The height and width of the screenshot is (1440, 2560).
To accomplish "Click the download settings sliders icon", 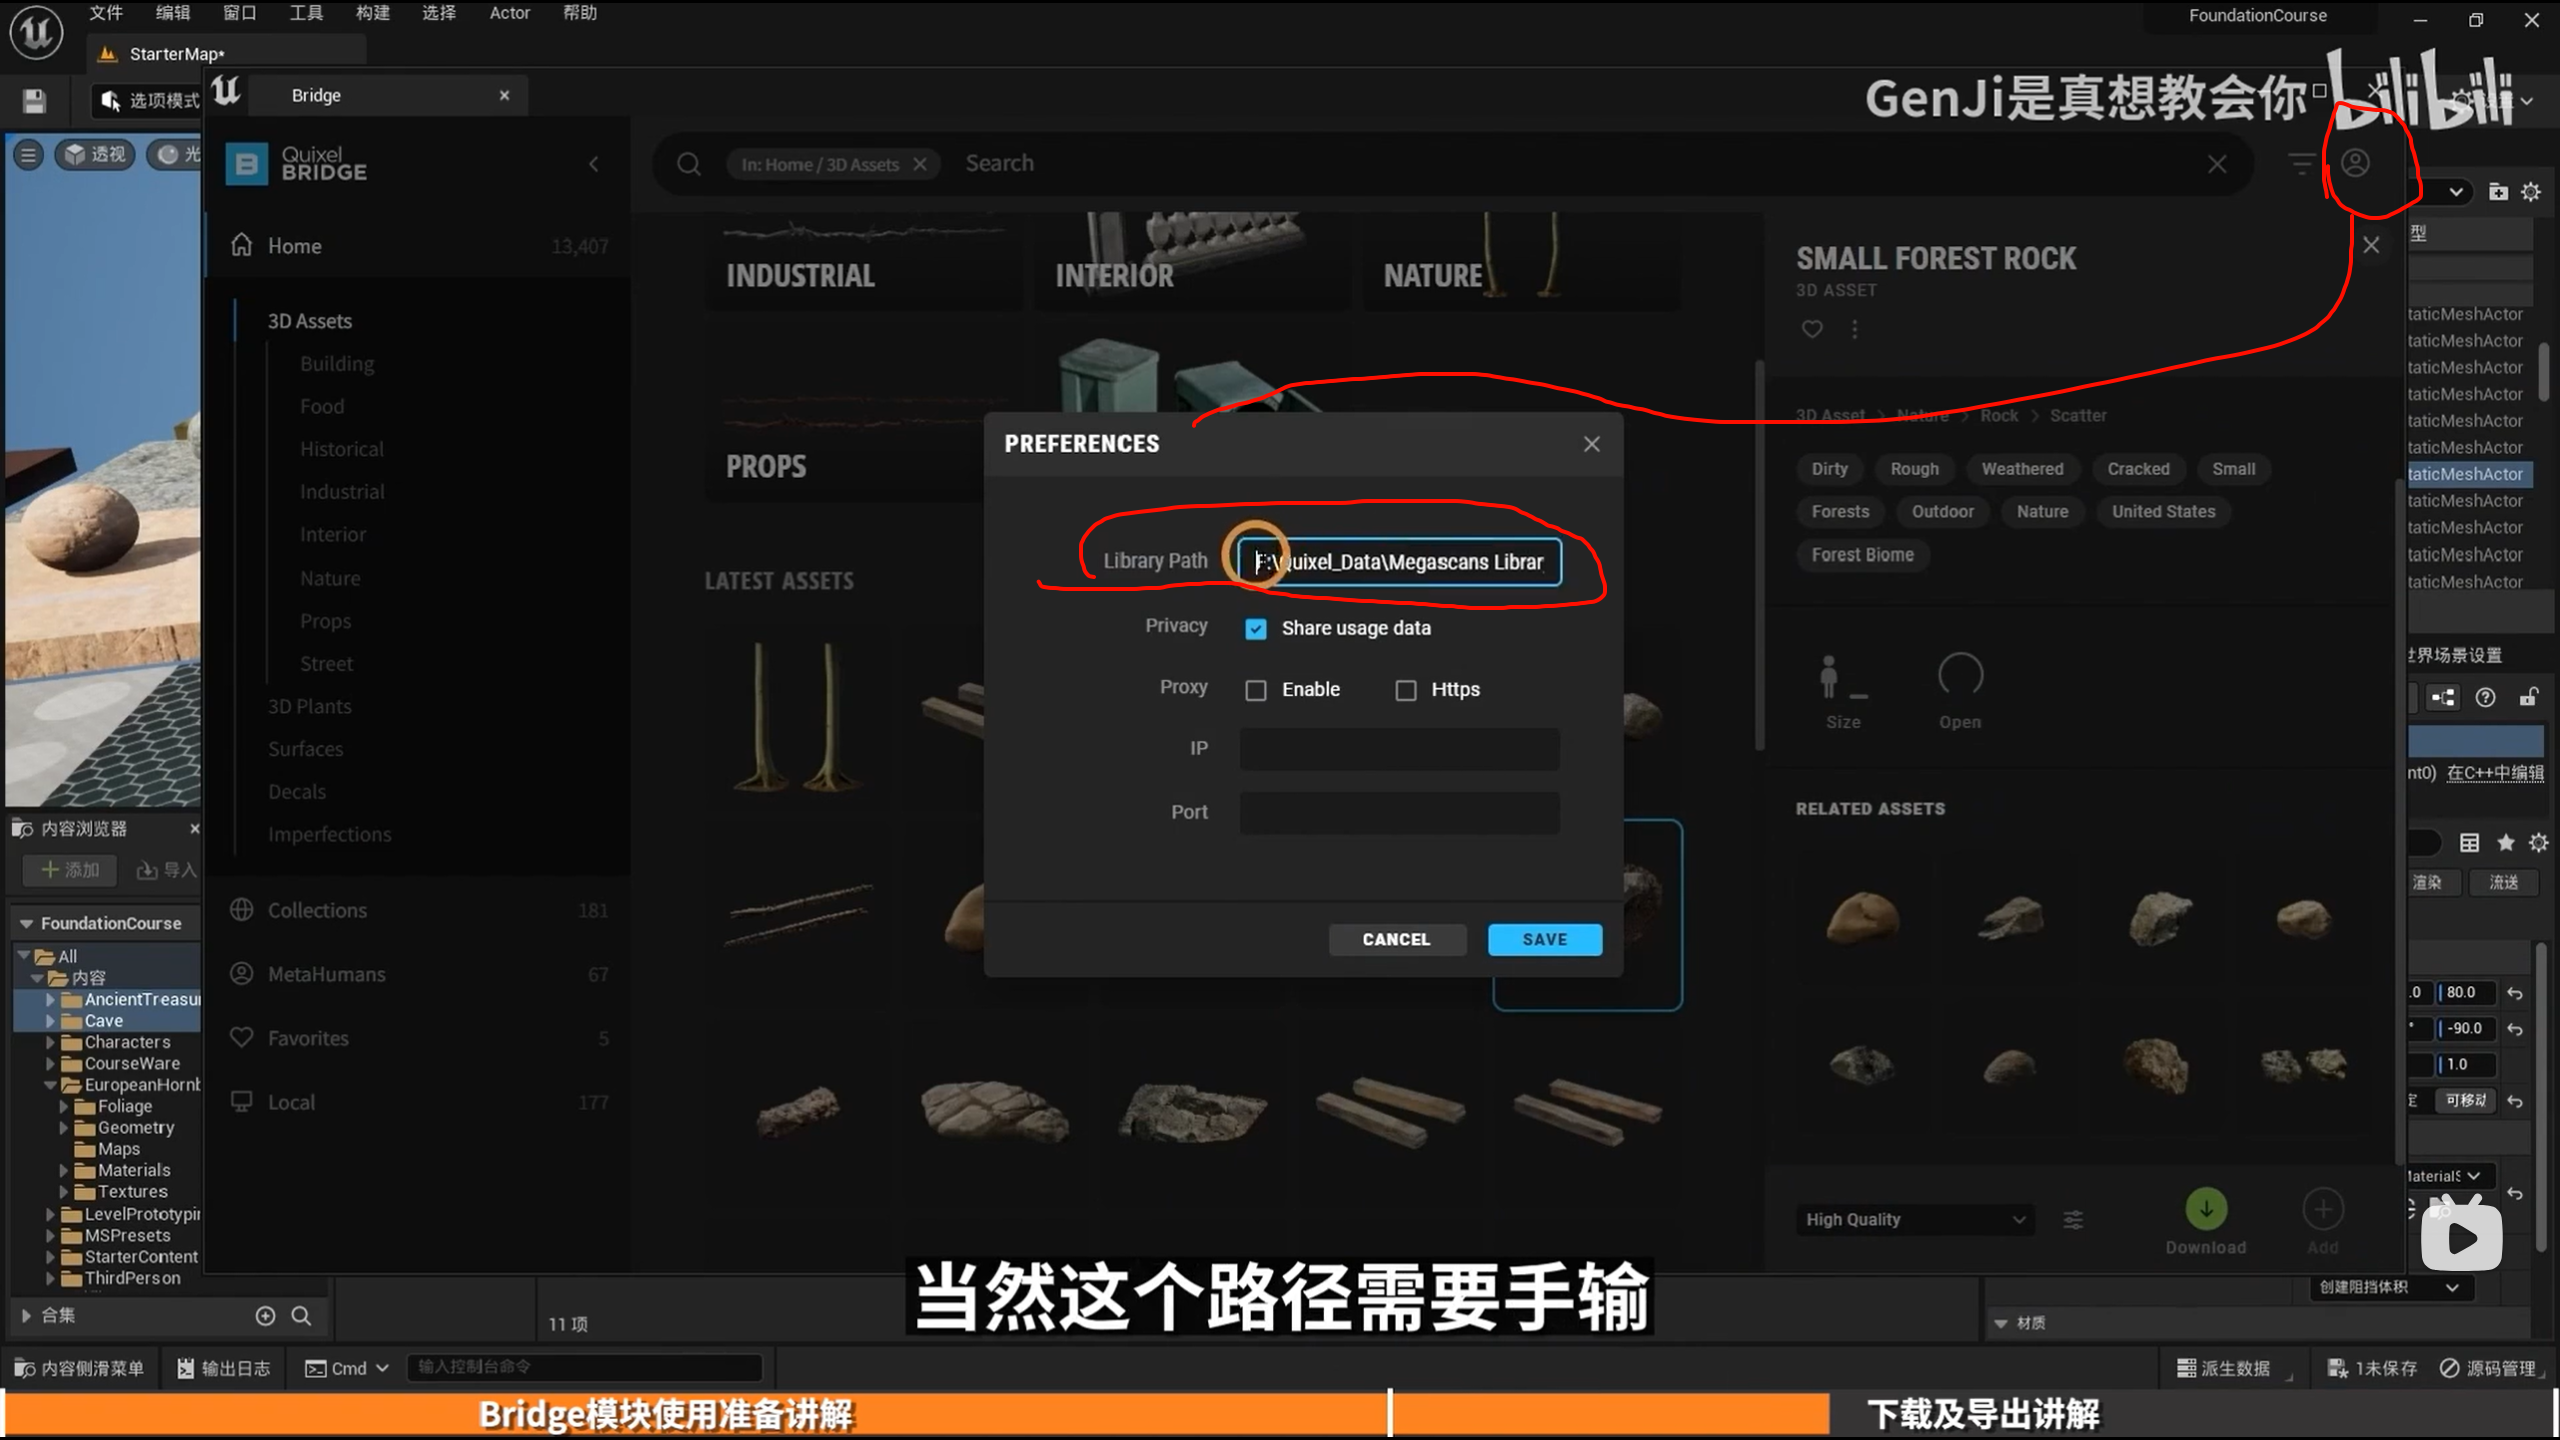I will point(2073,1219).
